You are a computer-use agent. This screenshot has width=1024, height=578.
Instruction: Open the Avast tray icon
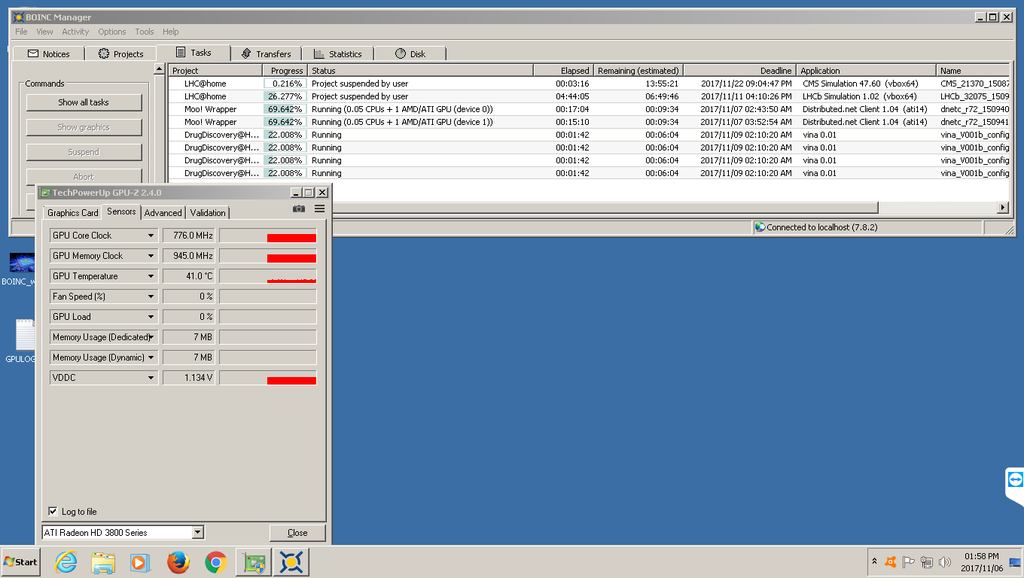click(890, 562)
